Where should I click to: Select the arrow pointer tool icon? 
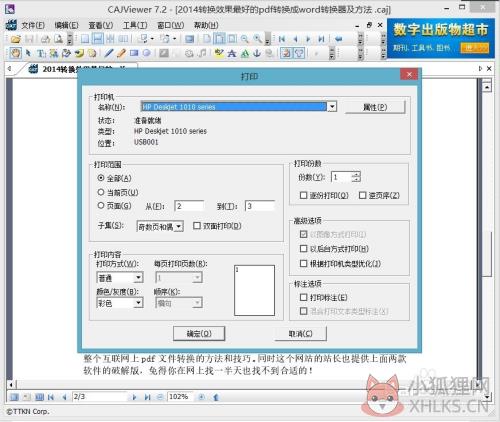(28, 53)
